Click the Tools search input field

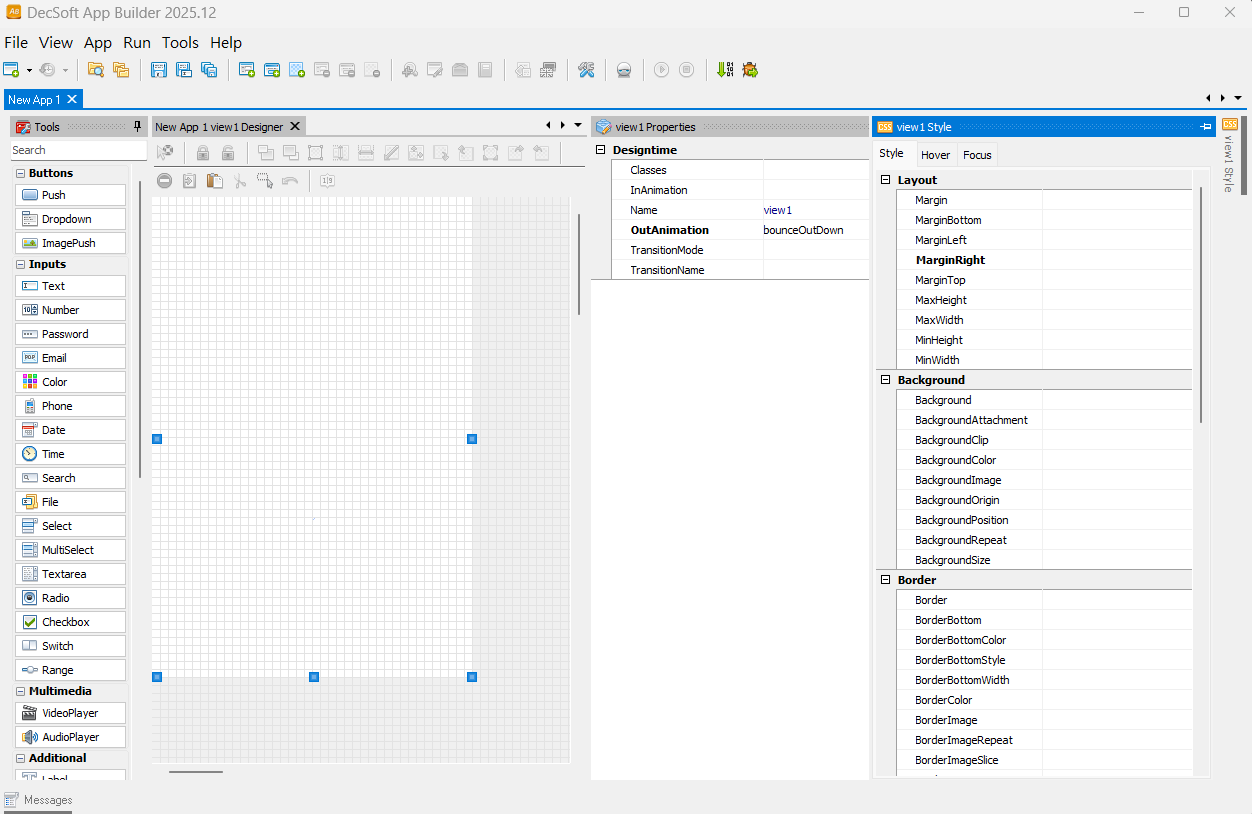pyautogui.click(x=78, y=150)
